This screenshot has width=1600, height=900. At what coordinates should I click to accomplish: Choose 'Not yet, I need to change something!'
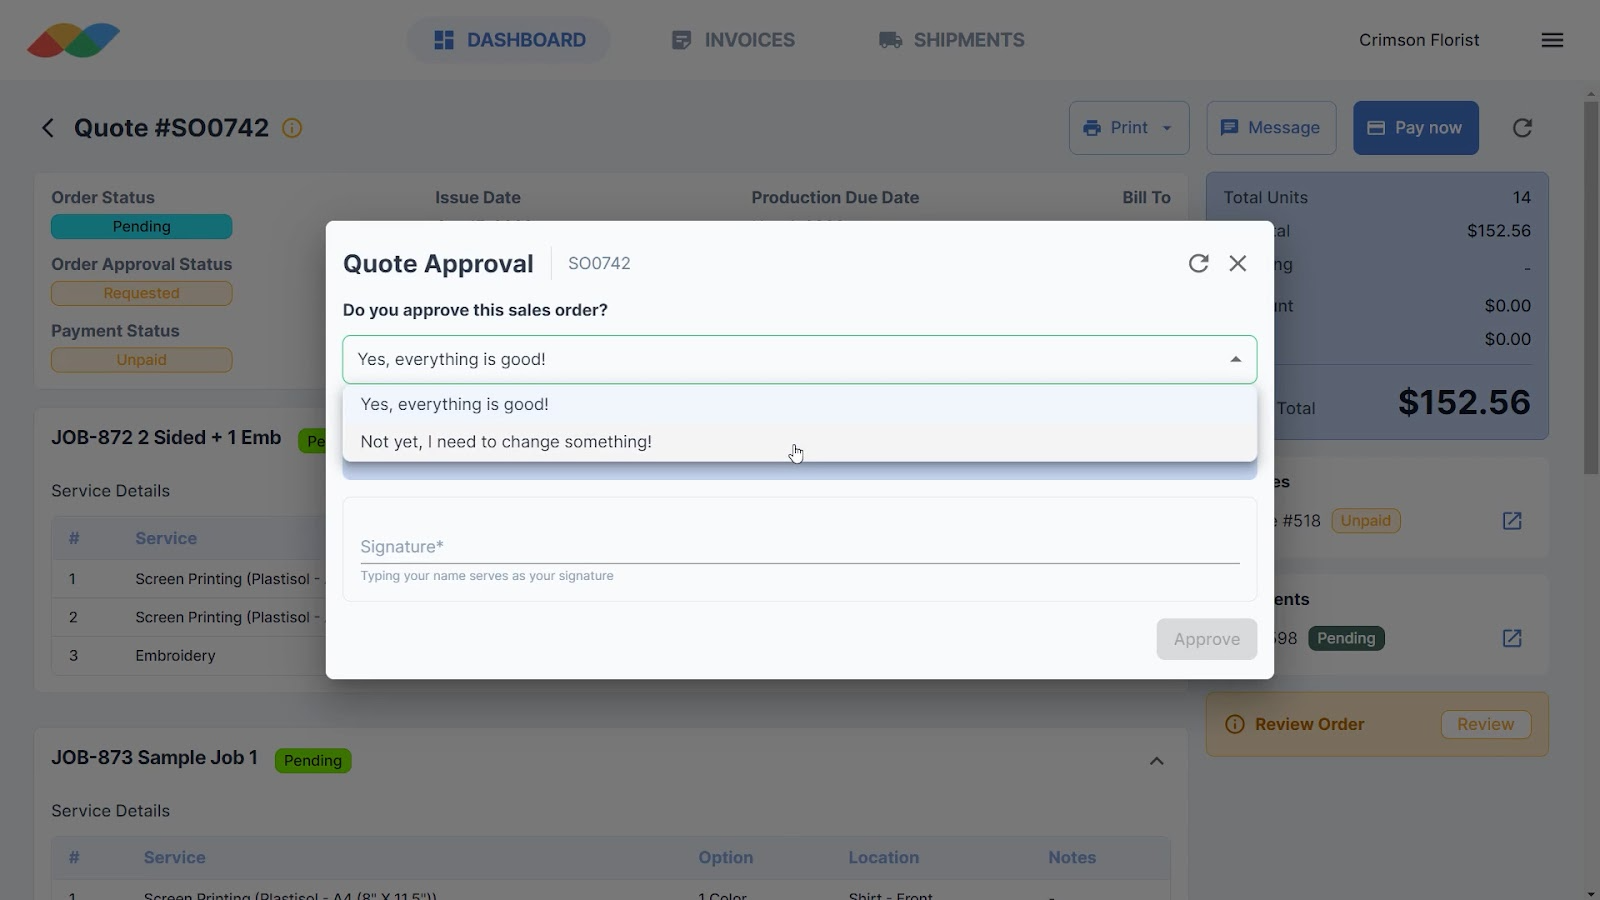pyautogui.click(x=799, y=442)
